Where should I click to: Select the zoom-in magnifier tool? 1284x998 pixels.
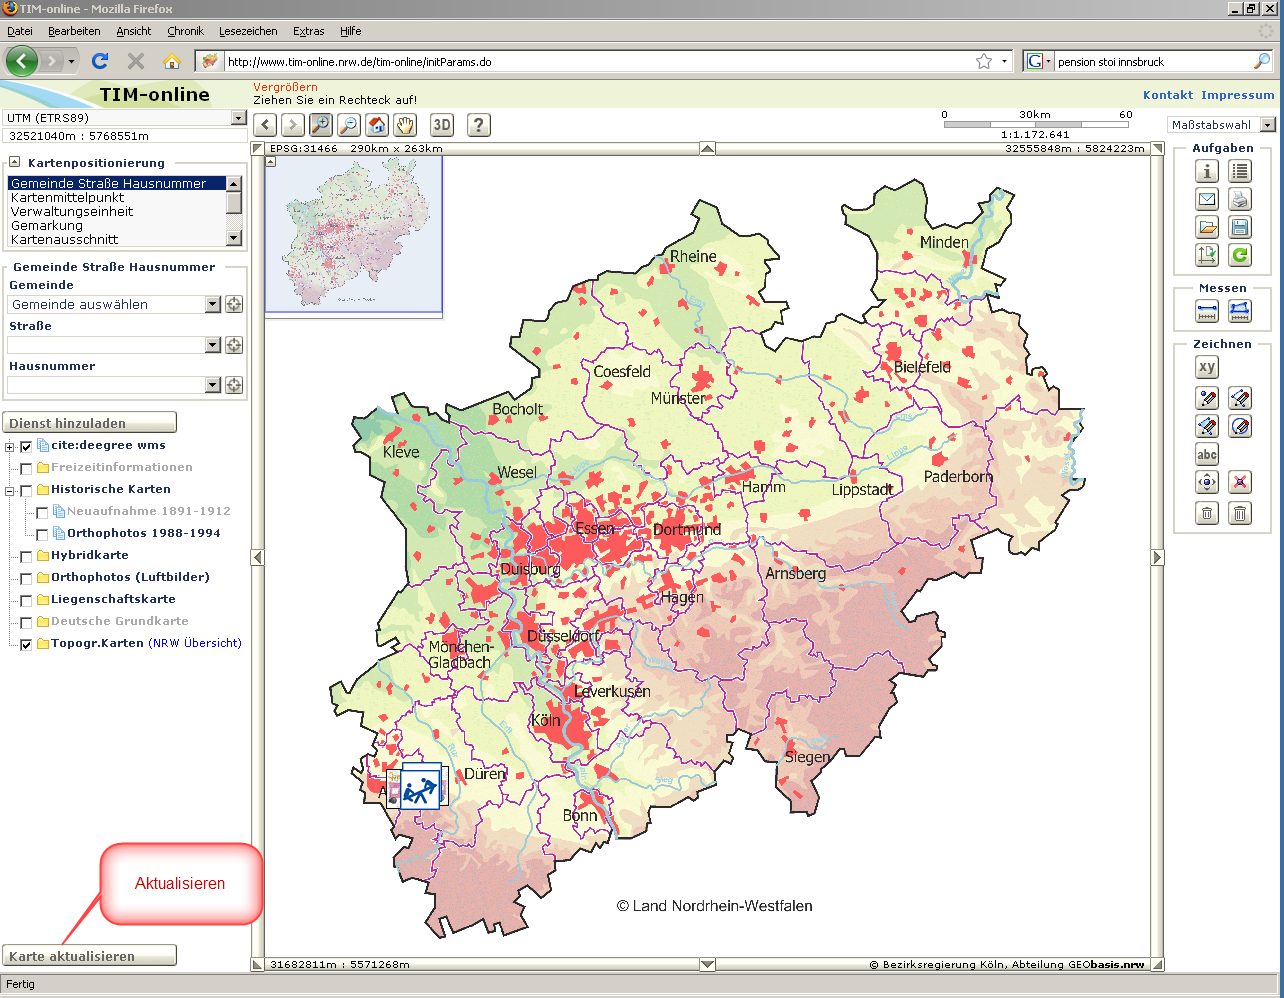pyautogui.click(x=320, y=125)
